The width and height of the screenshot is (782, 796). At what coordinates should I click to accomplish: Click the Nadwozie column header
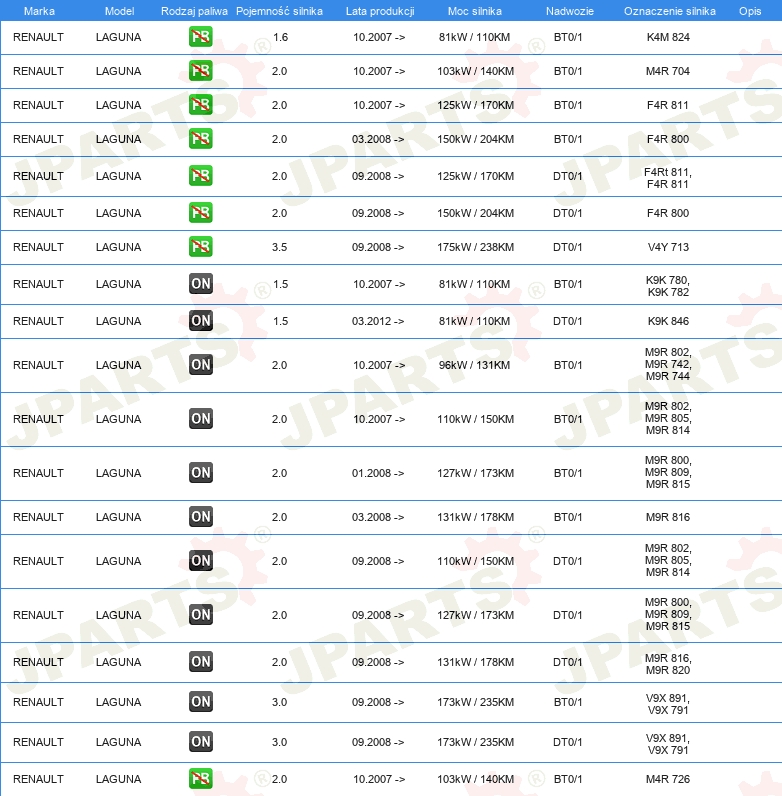click(570, 11)
